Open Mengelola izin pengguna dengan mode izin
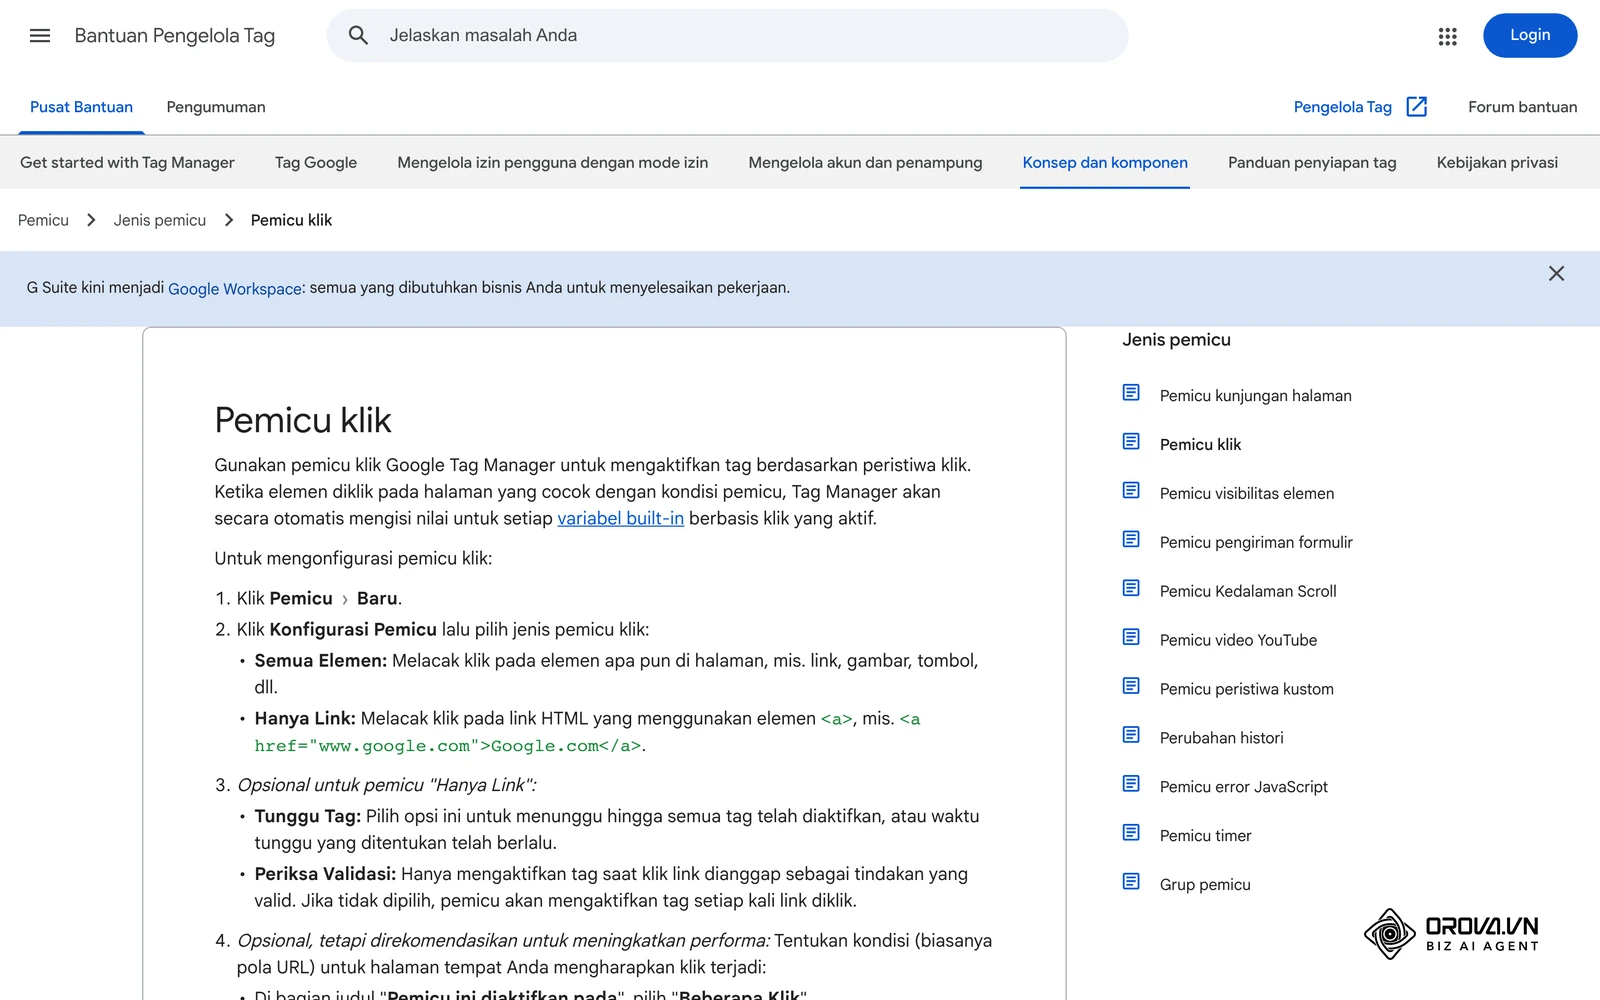Screen dimensions: 1600x1000 point(553,162)
